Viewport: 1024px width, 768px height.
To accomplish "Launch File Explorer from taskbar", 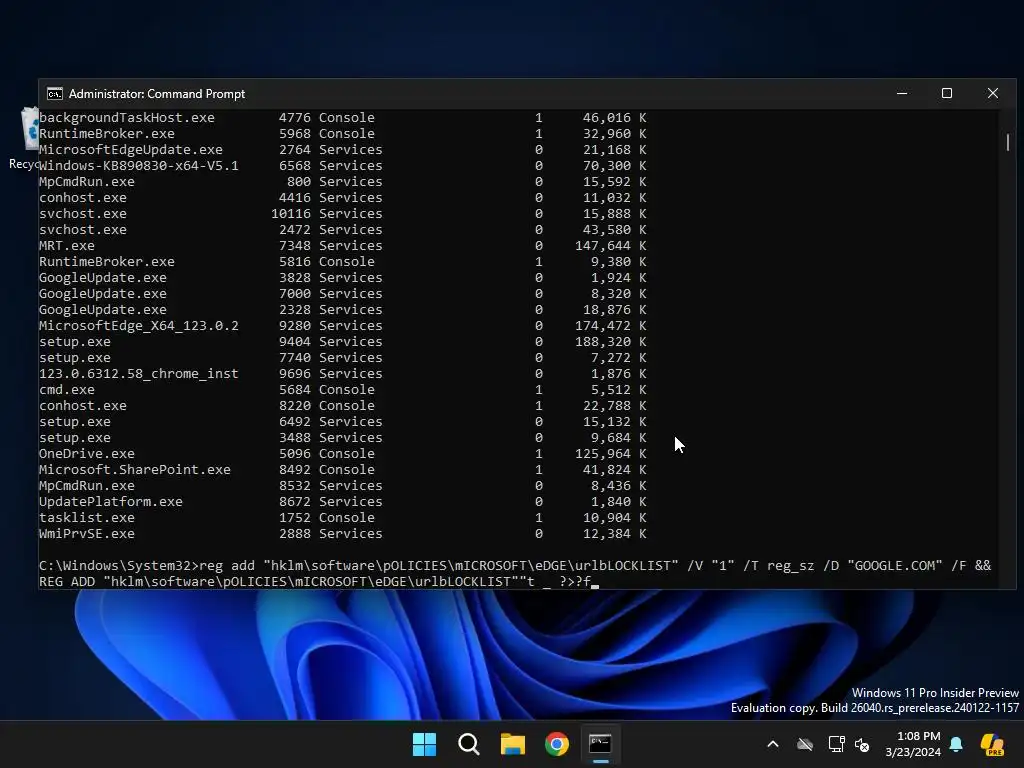I will coord(513,744).
